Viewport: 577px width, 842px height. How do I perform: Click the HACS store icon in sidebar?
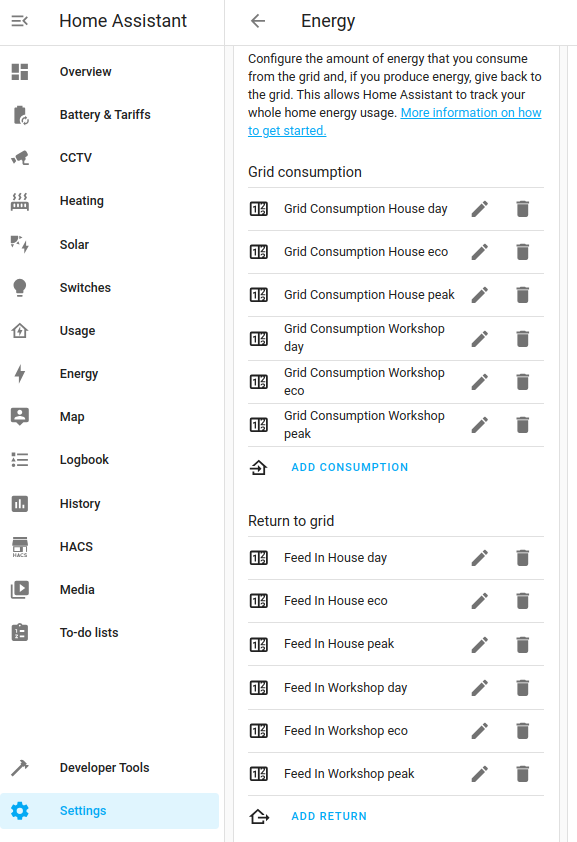click(20, 547)
